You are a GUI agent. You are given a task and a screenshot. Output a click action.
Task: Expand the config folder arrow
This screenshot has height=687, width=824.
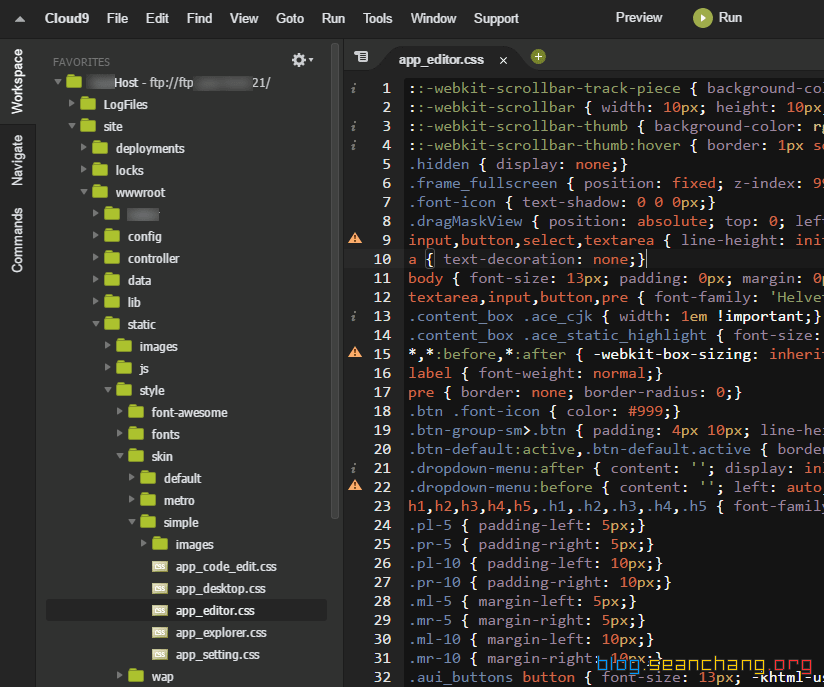point(95,235)
